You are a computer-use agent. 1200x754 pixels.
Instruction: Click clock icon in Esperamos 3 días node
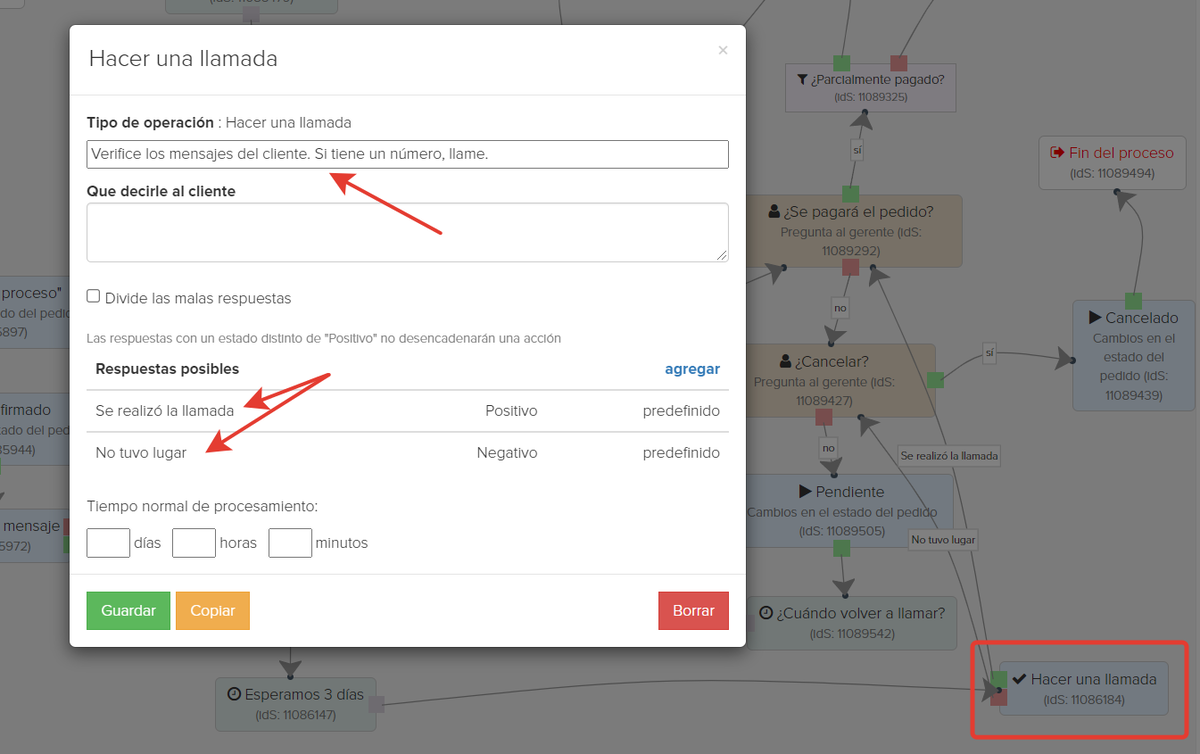pos(234,694)
